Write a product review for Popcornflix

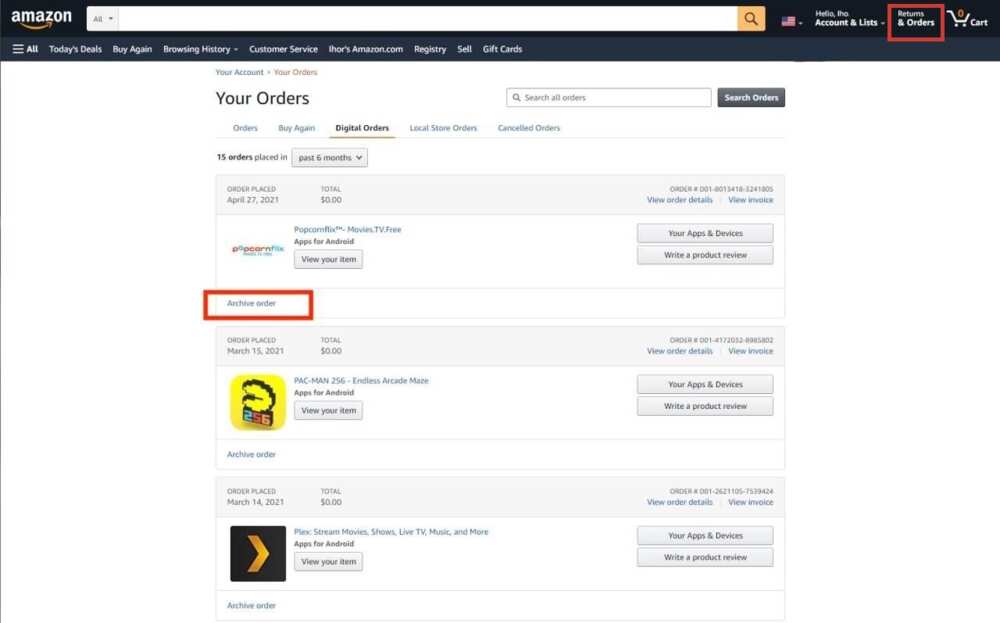(705, 255)
